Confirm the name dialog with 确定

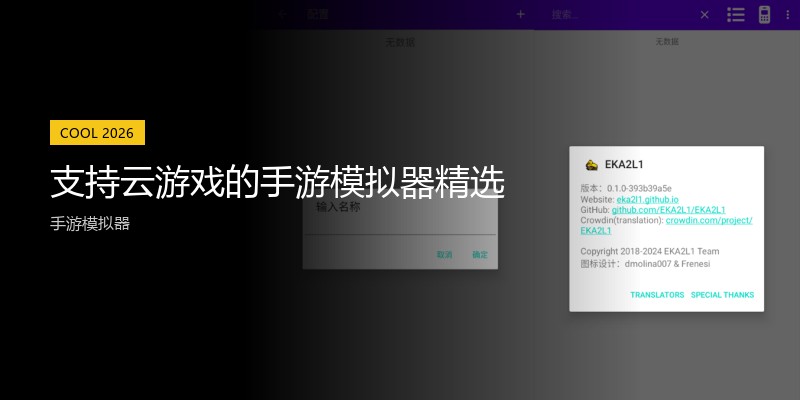pyautogui.click(x=480, y=255)
